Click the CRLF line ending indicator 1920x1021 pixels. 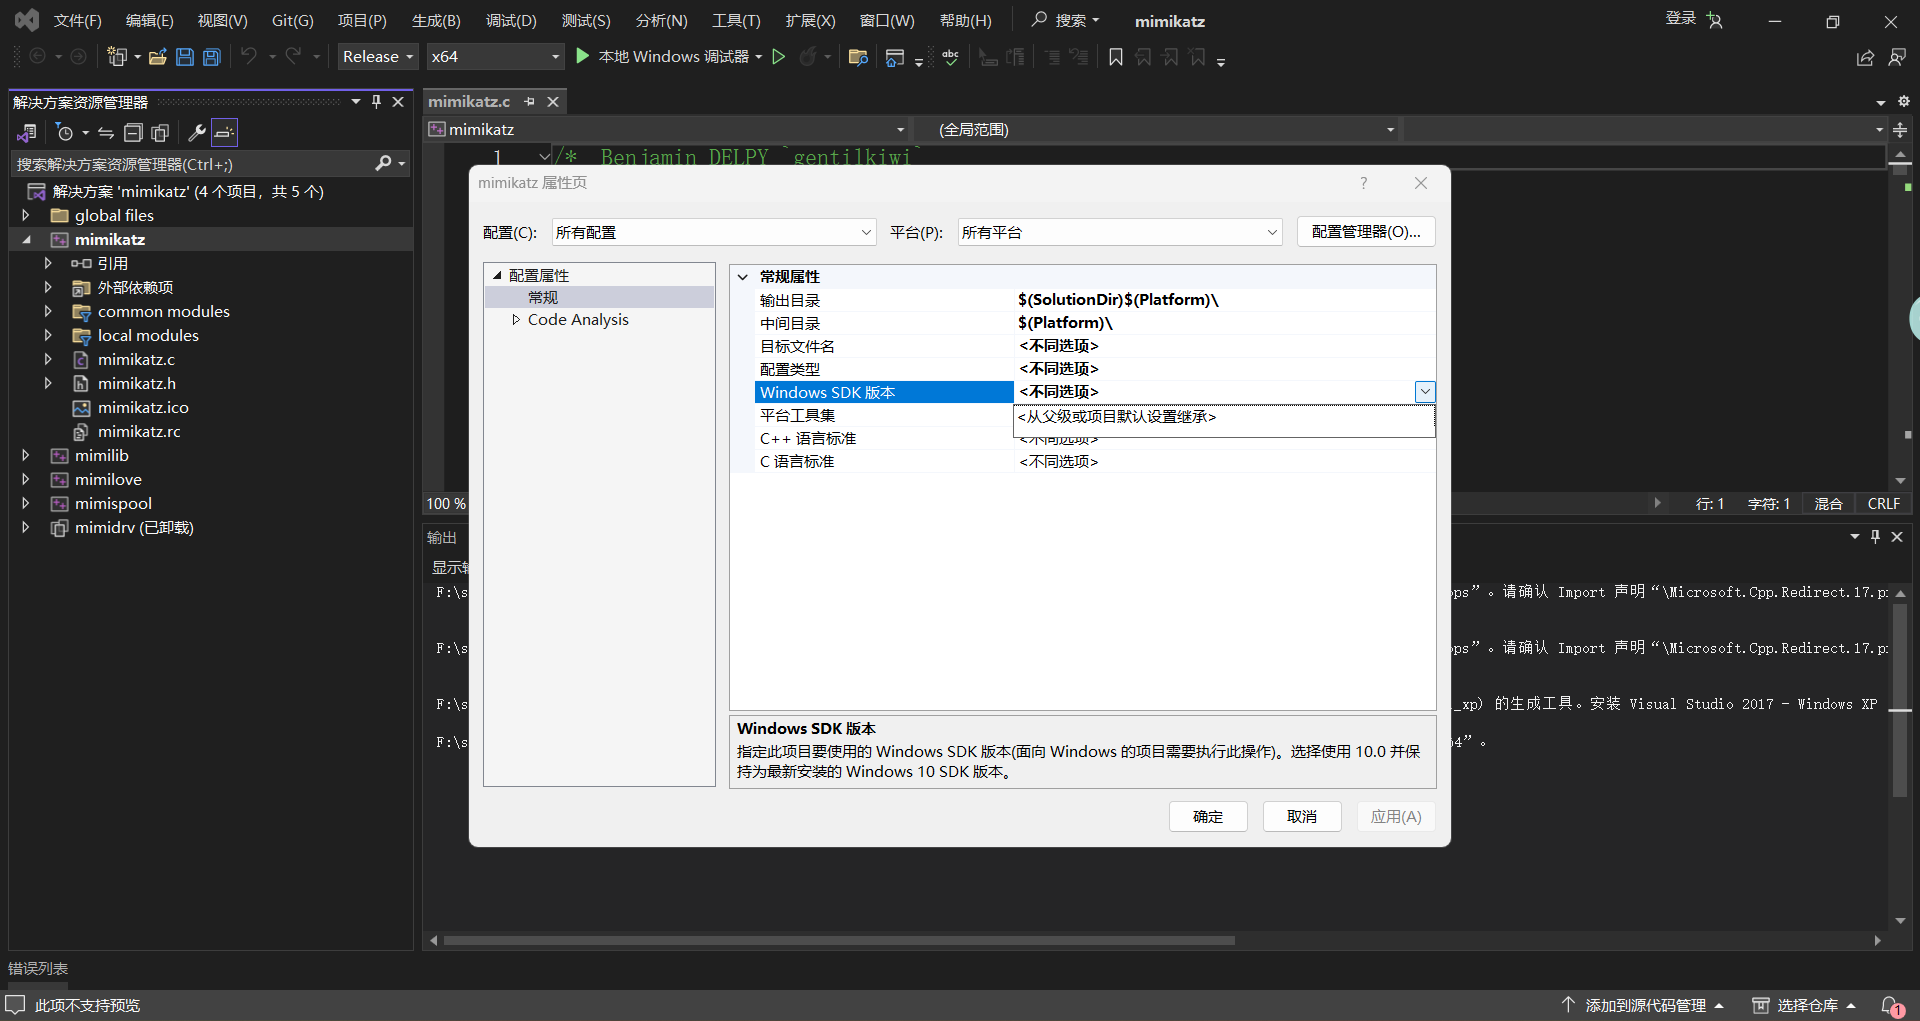pyautogui.click(x=1883, y=504)
